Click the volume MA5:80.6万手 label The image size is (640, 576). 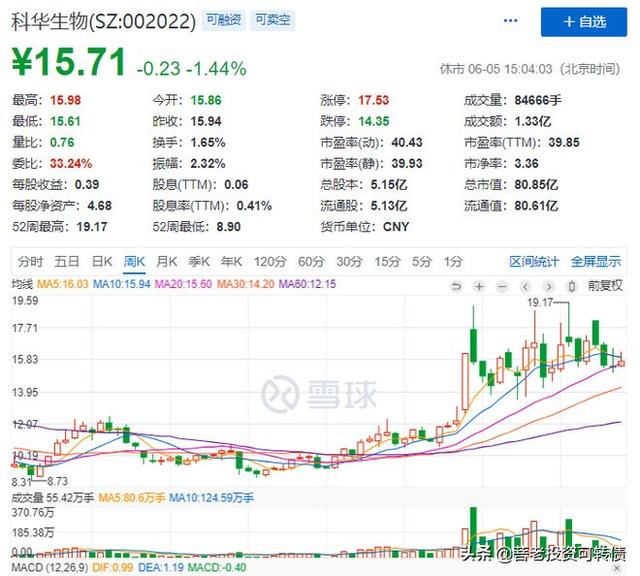(x=131, y=498)
